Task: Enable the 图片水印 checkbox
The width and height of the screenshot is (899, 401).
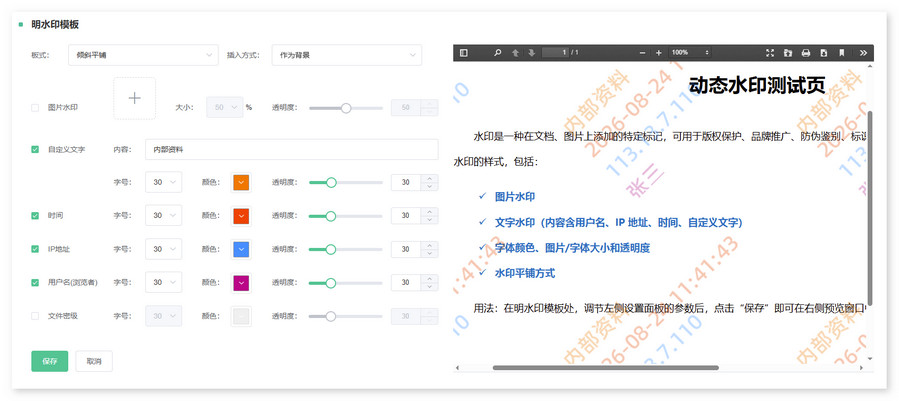Action: coord(35,107)
